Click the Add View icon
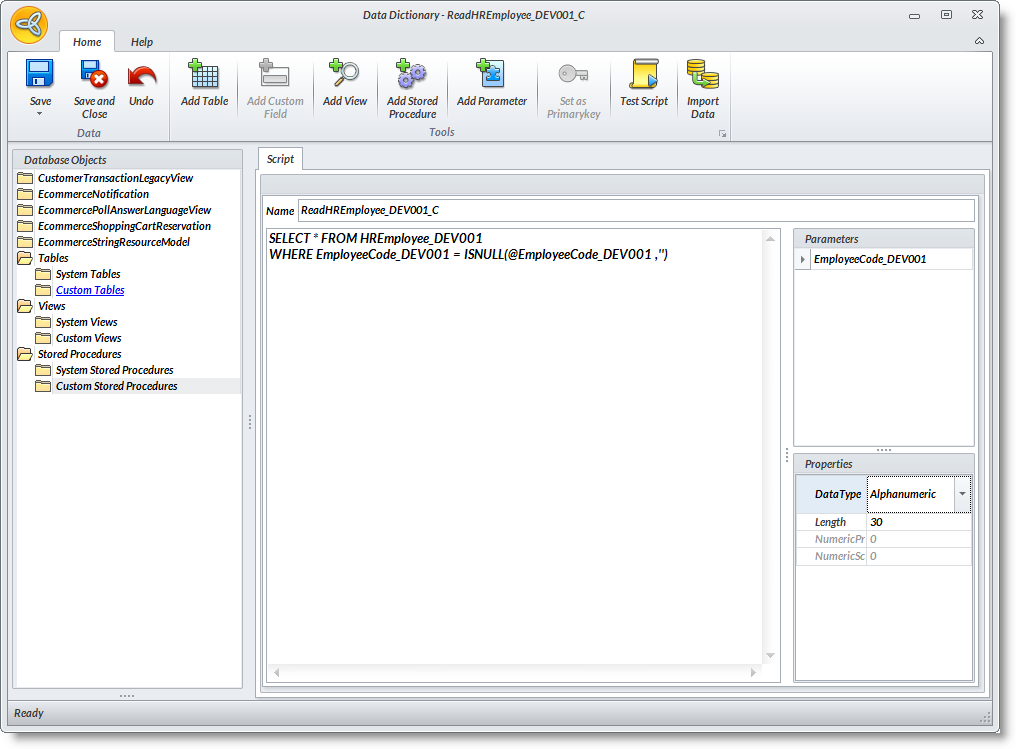Viewport: 1016px width, 749px height. (344, 75)
